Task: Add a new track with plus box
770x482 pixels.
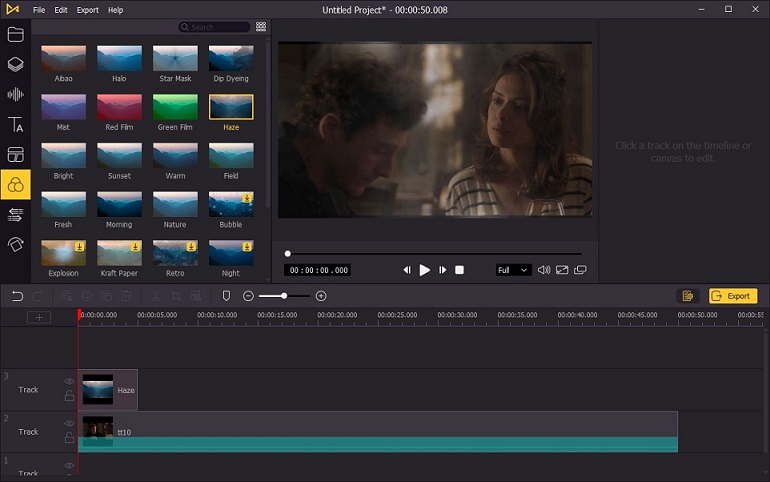Action: click(39, 318)
